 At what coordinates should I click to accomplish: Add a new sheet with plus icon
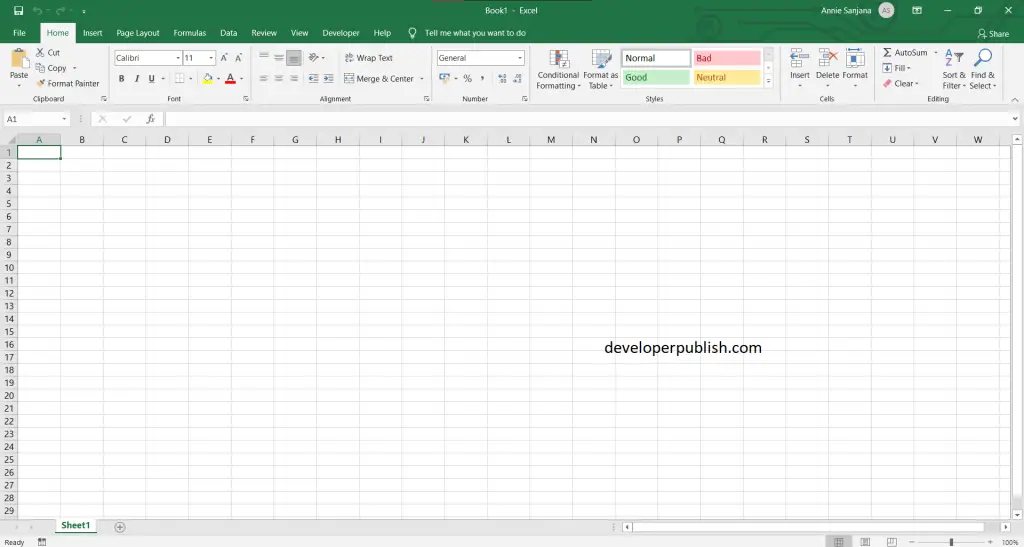(120, 527)
